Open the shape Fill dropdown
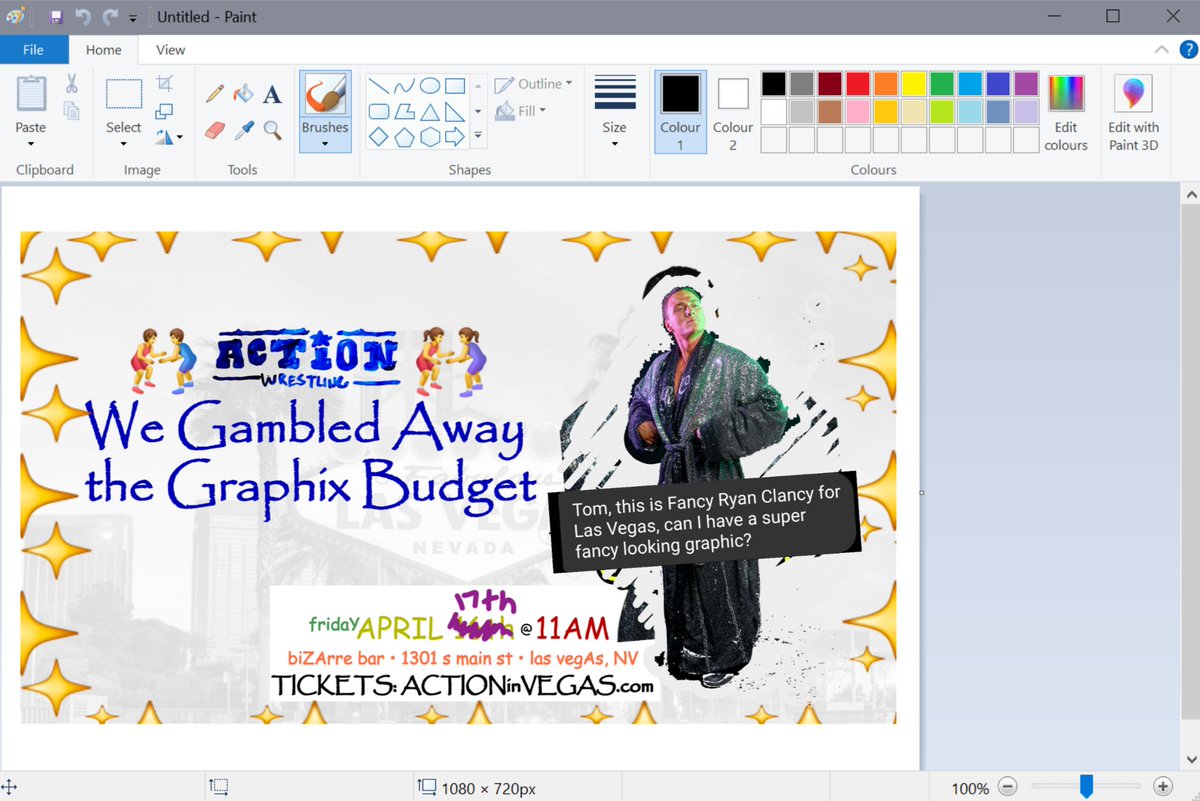 click(x=522, y=111)
